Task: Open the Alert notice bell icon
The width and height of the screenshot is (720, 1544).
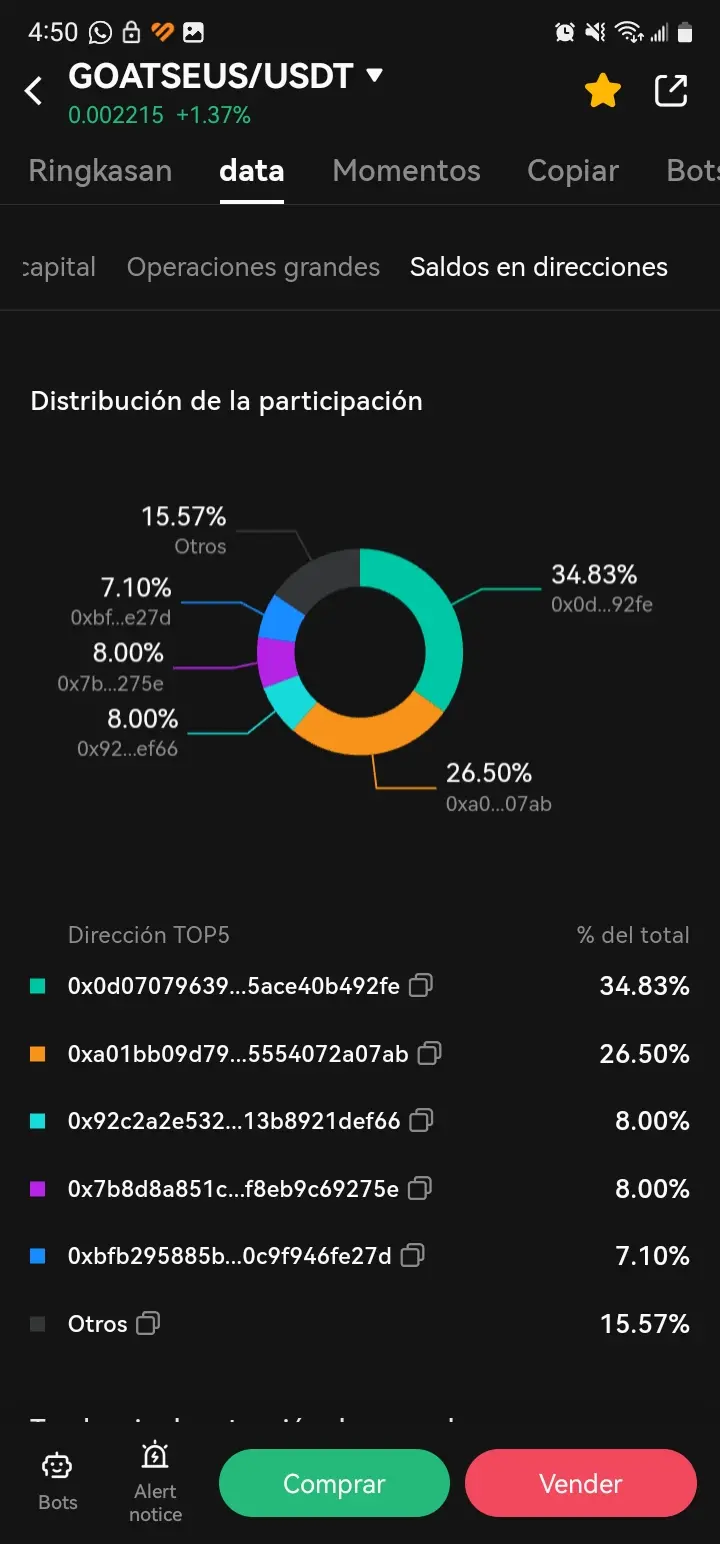Action: tap(155, 1456)
